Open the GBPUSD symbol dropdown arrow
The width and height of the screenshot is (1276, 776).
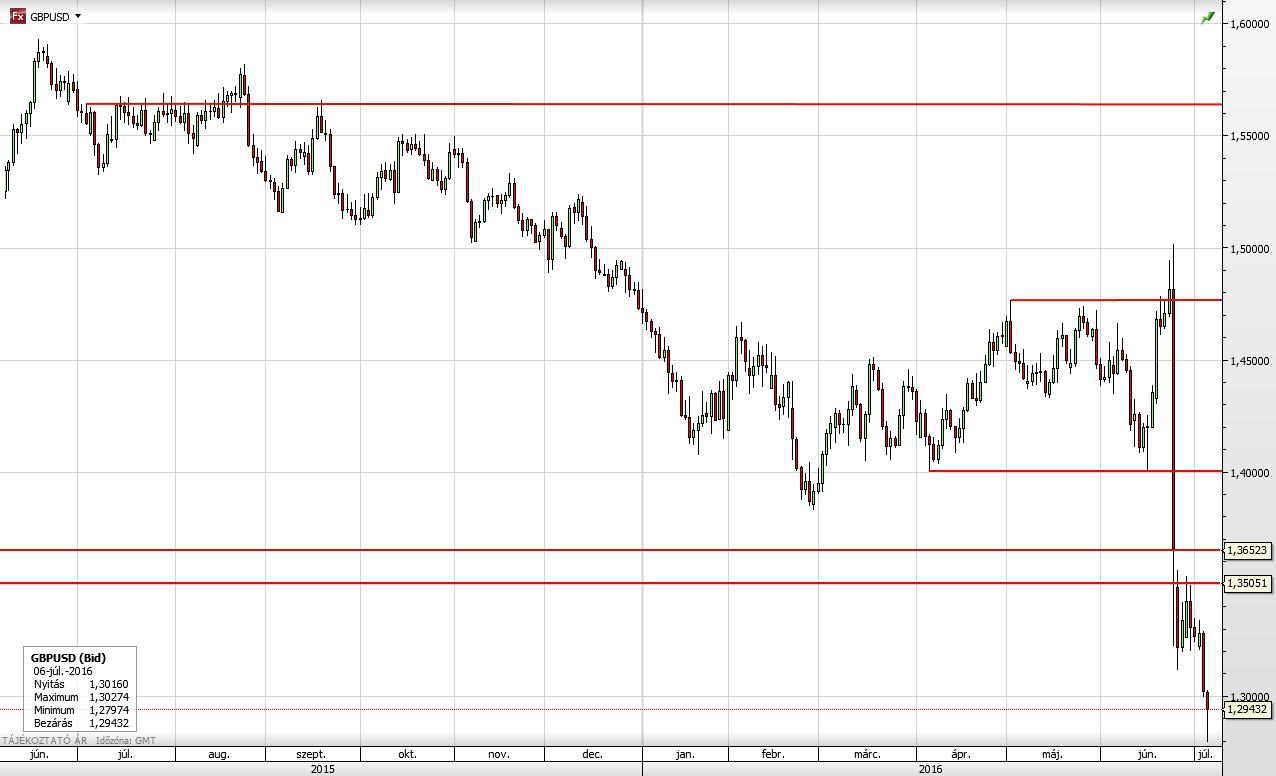(x=78, y=17)
